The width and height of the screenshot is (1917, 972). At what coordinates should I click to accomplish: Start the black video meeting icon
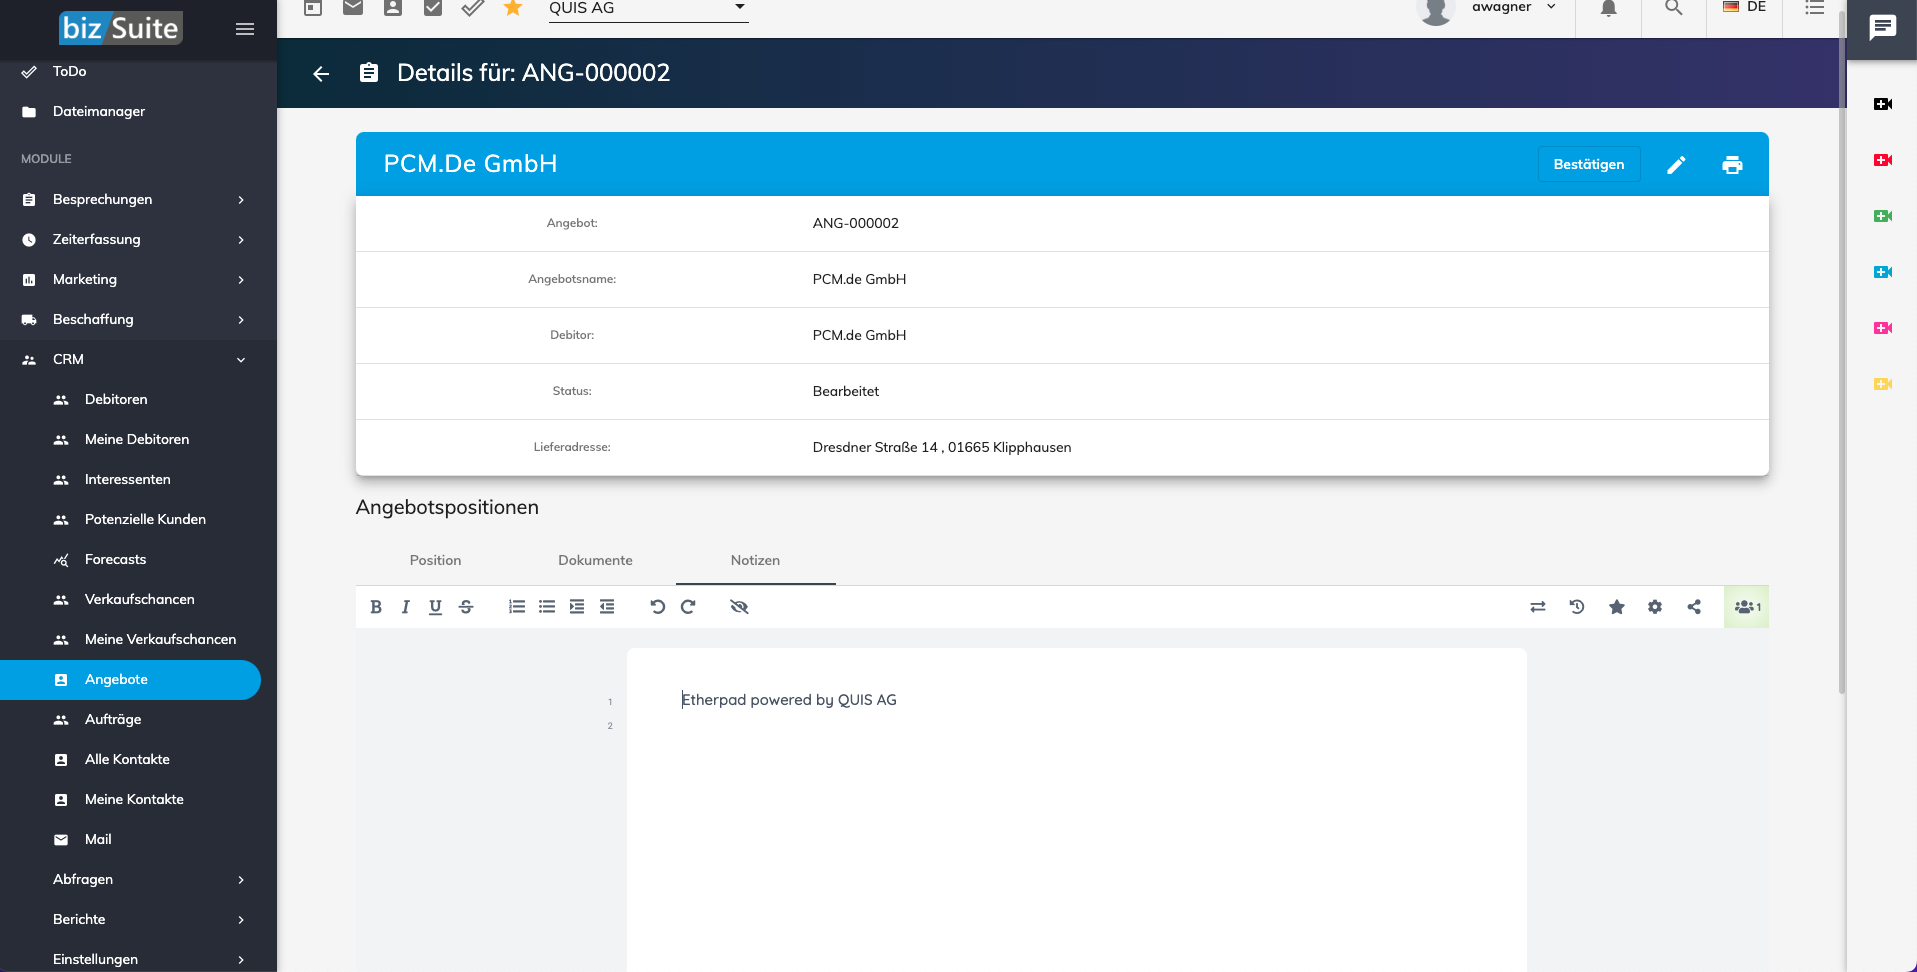pos(1883,104)
